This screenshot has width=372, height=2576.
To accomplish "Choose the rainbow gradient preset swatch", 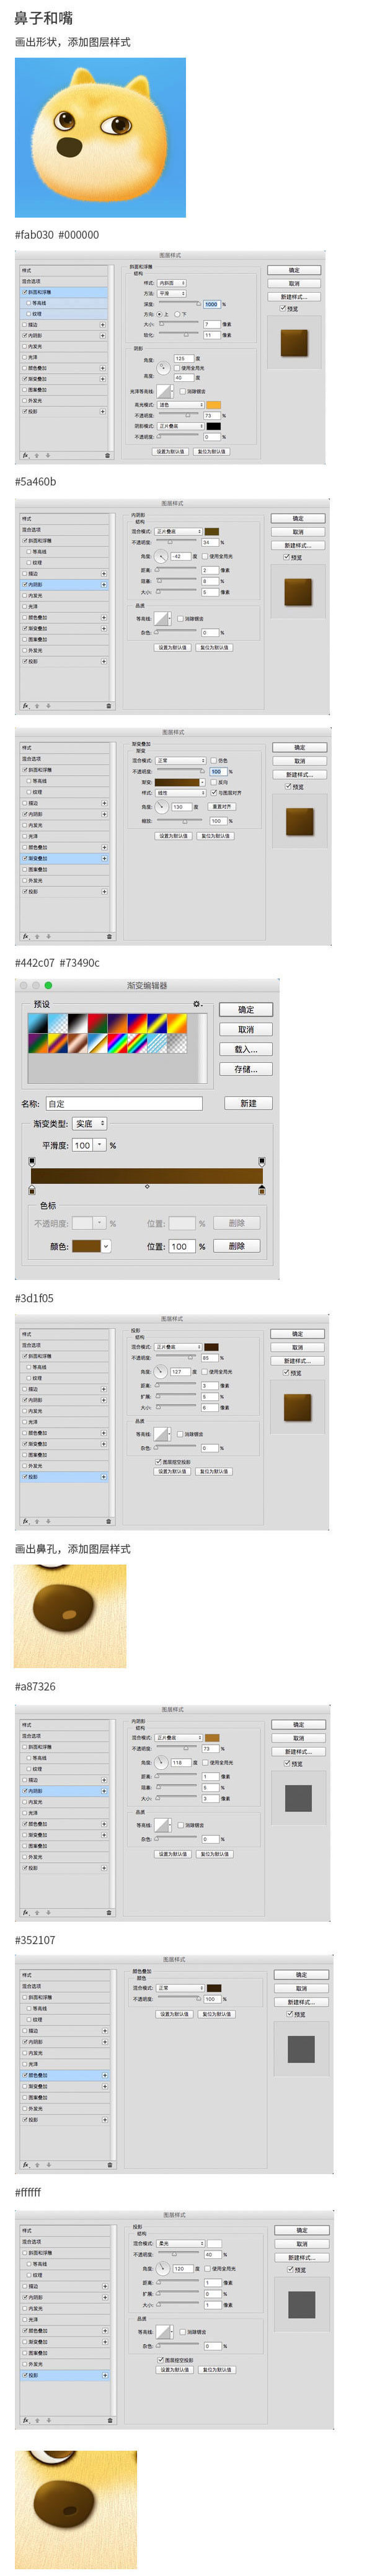I will pyautogui.click(x=119, y=1043).
